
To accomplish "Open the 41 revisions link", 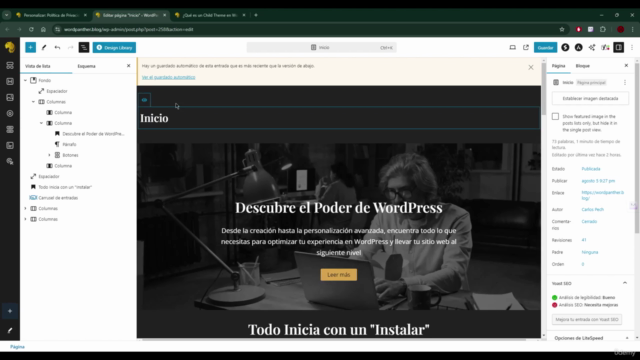I will pyautogui.click(x=584, y=240).
